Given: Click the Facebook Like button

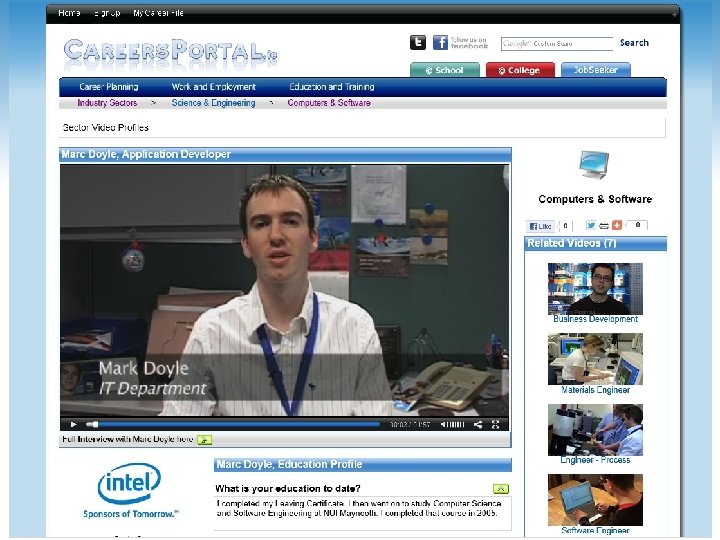Looking at the screenshot, I should 540,226.
